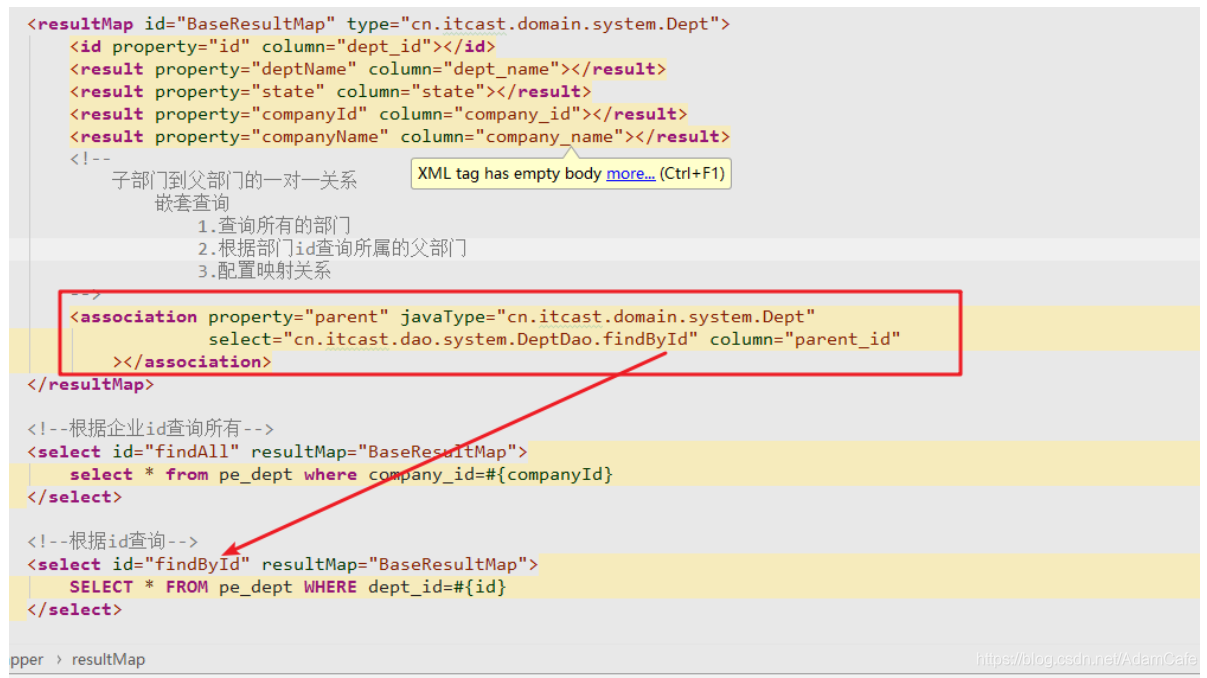Click type value "cn.itcast.domain.system.Dept" on the resultMap line
This screenshot has width=1207, height=678.
tap(560, 23)
